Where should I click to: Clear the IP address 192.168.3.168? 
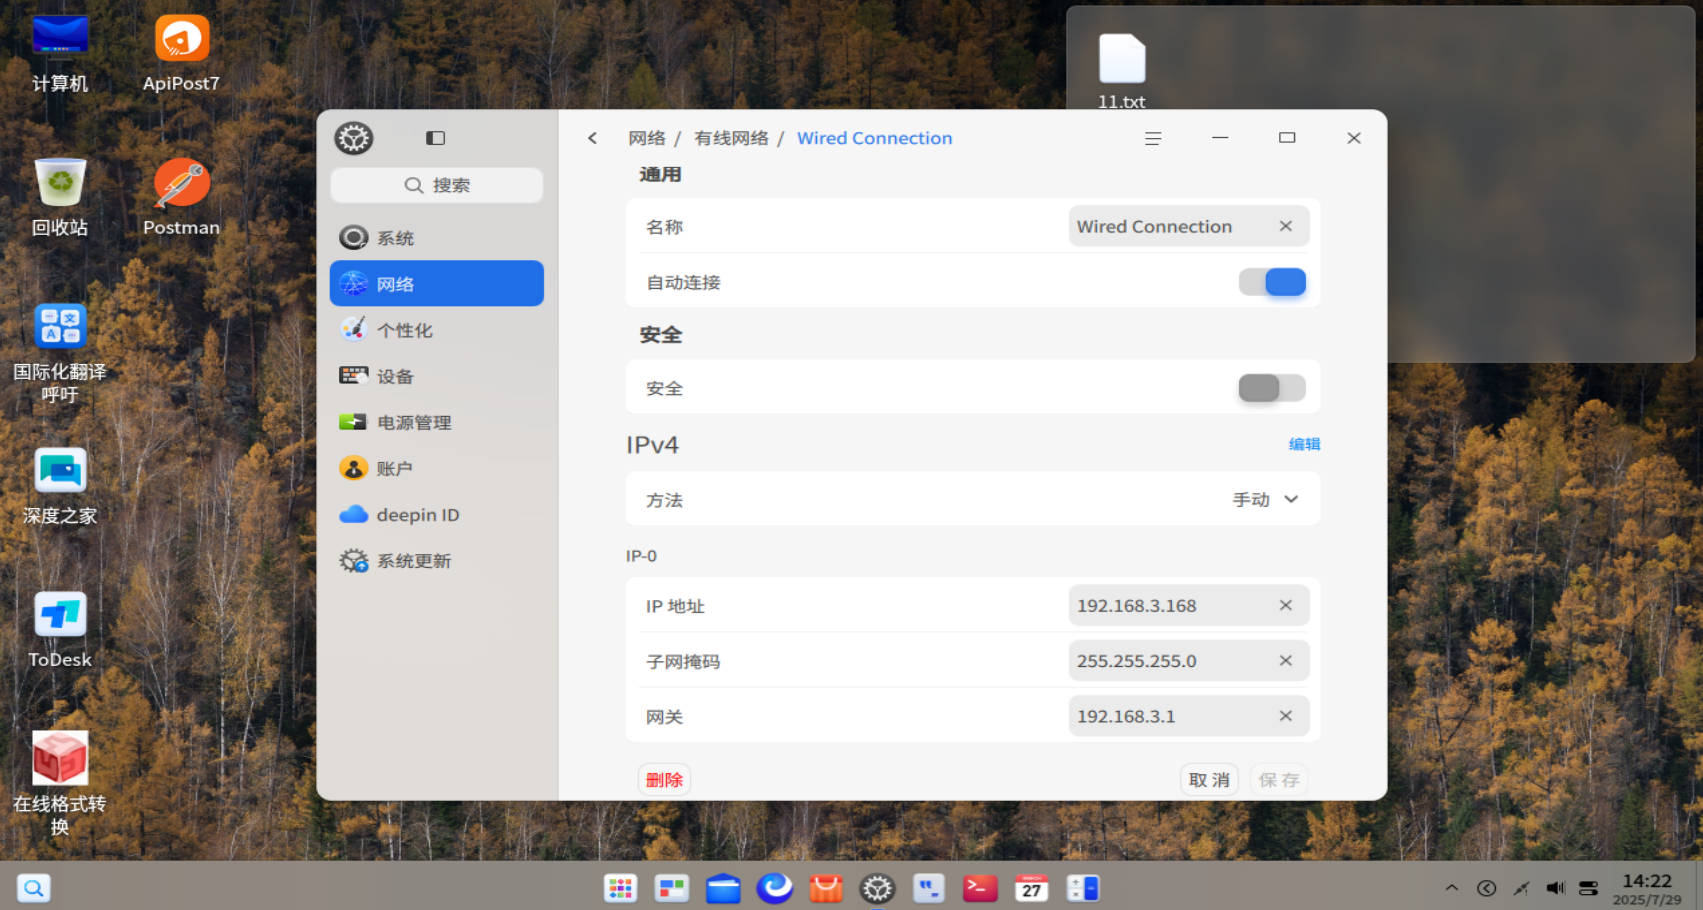click(1286, 605)
